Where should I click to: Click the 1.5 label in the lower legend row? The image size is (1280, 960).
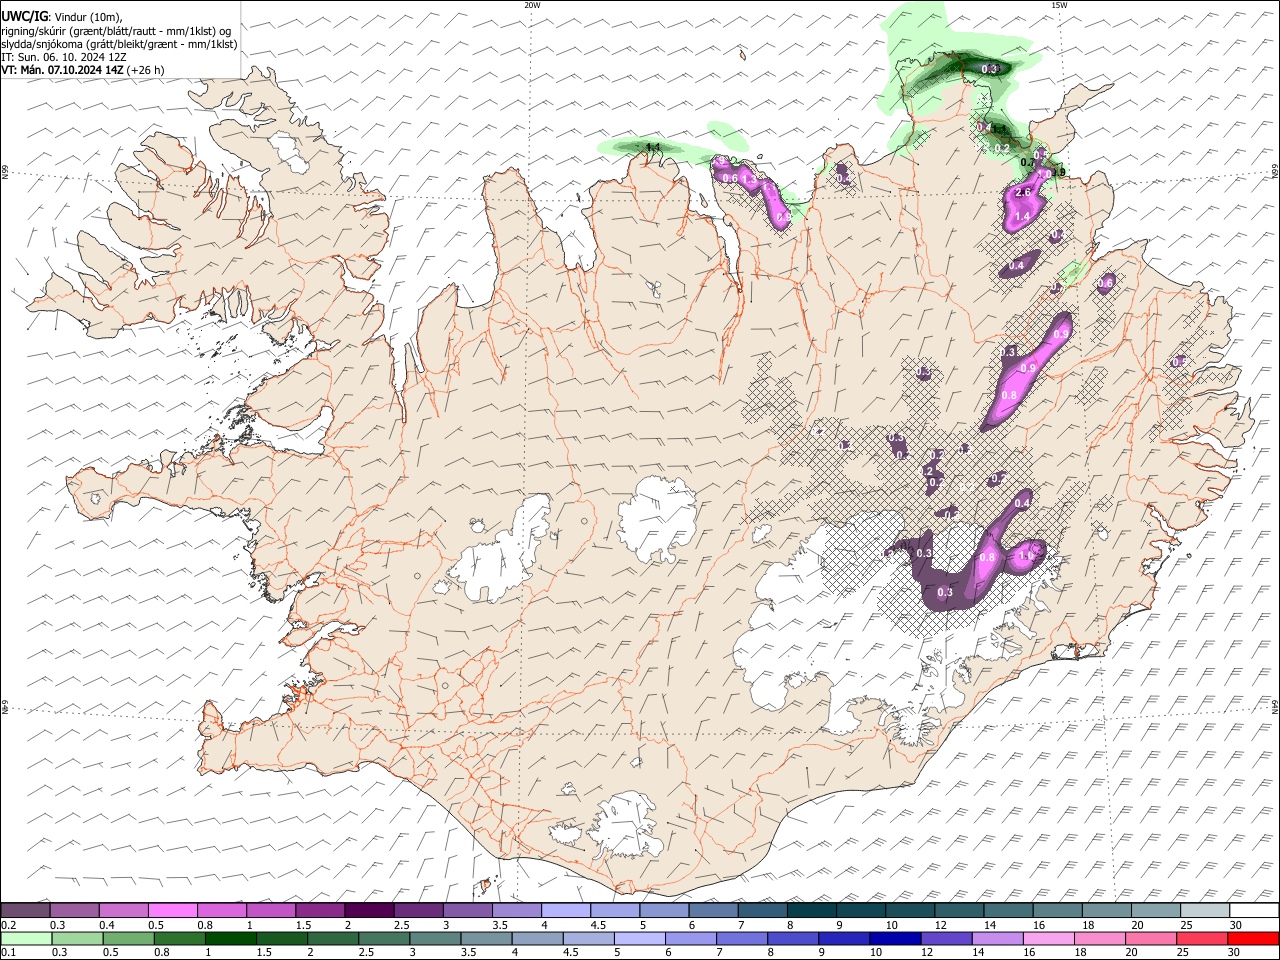click(x=264, y=953)
